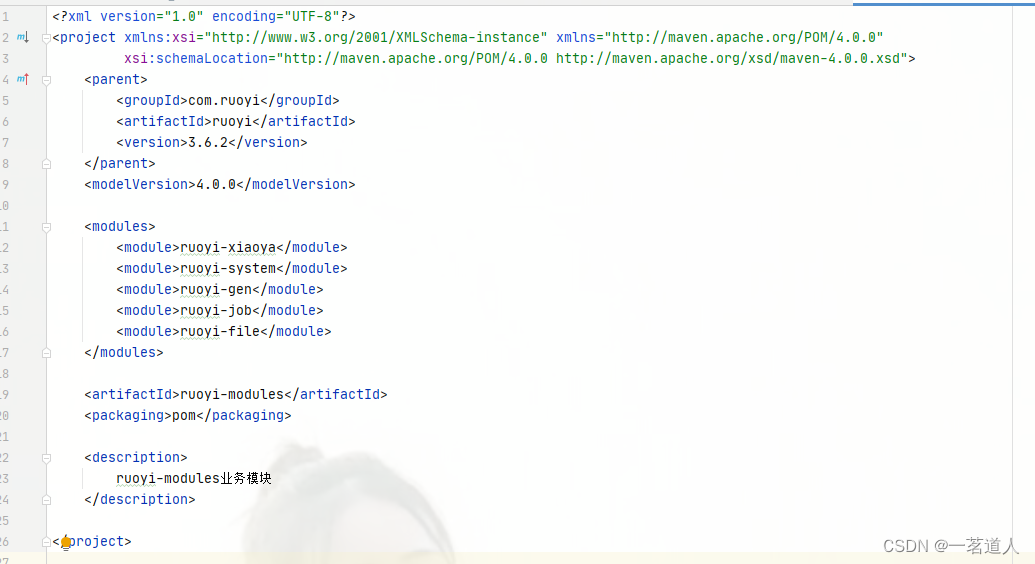1035x564 pixels.
Task: Click the xmlns:xsi attribute on project tag
Action: [x=336, y=38]
